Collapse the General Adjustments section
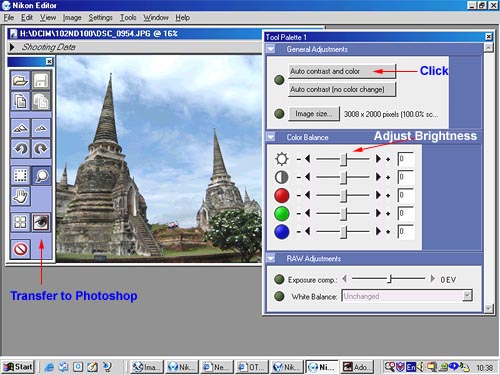The width and height of the screenshot is (500, 375). point(271,49)
